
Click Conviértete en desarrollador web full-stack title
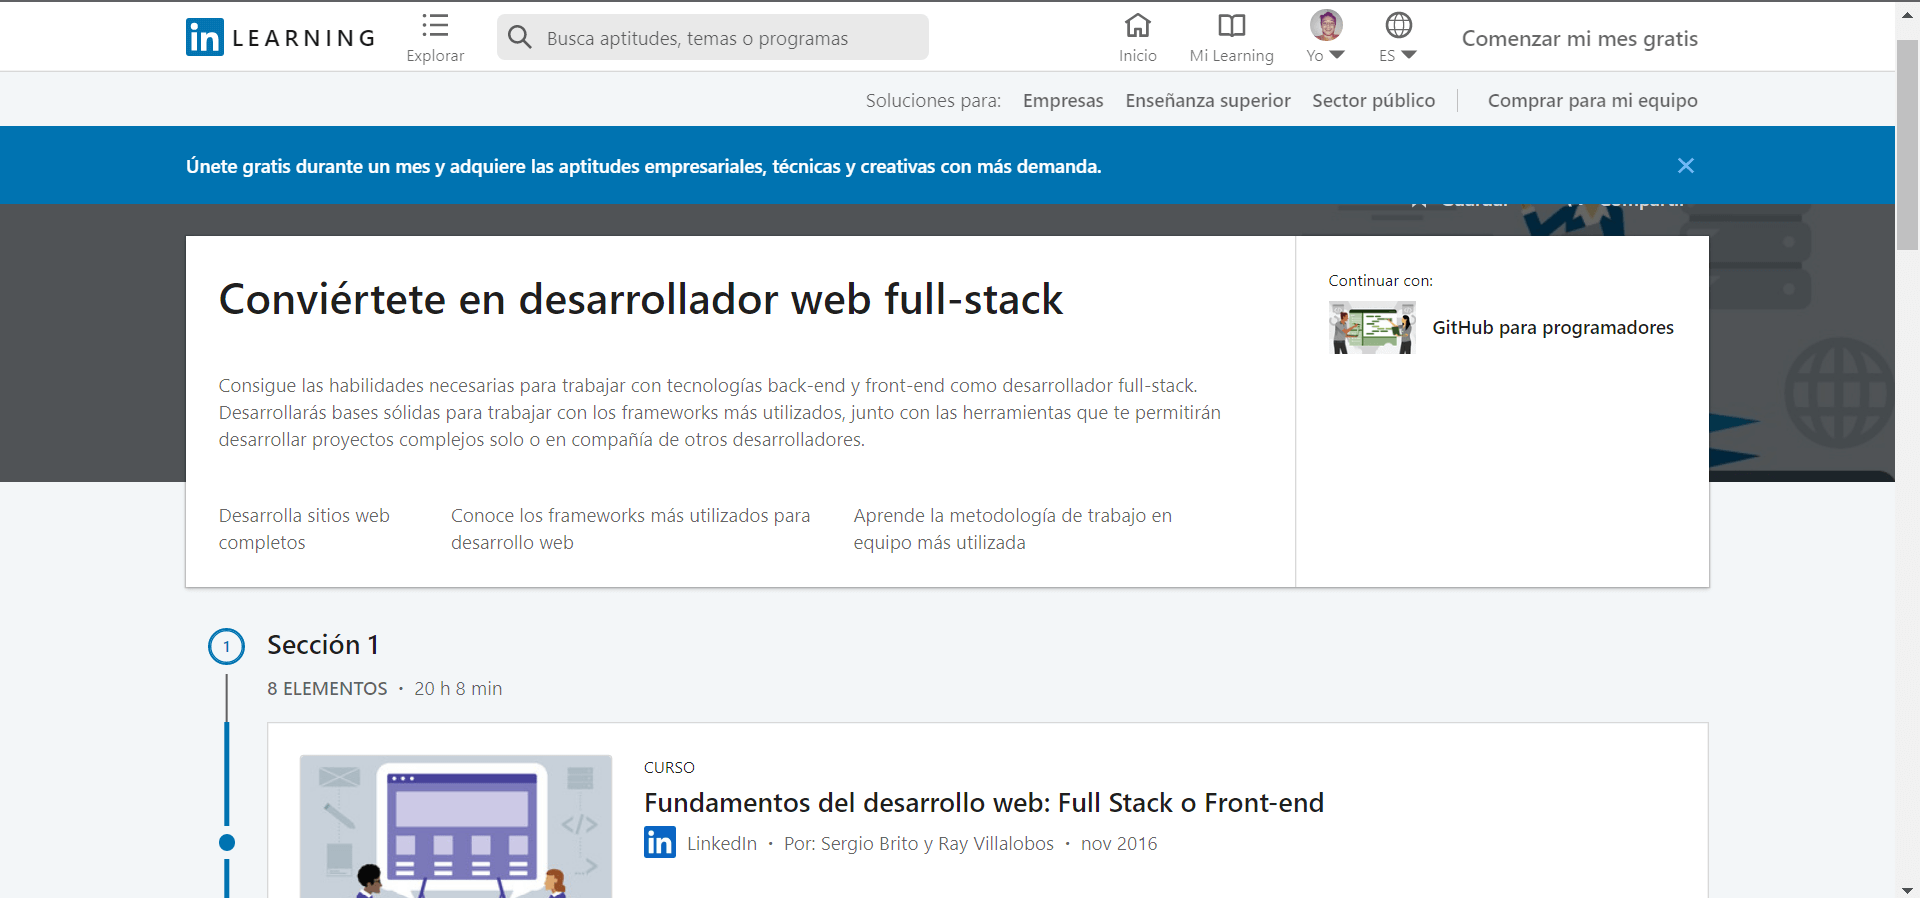(x=641, y=299)
